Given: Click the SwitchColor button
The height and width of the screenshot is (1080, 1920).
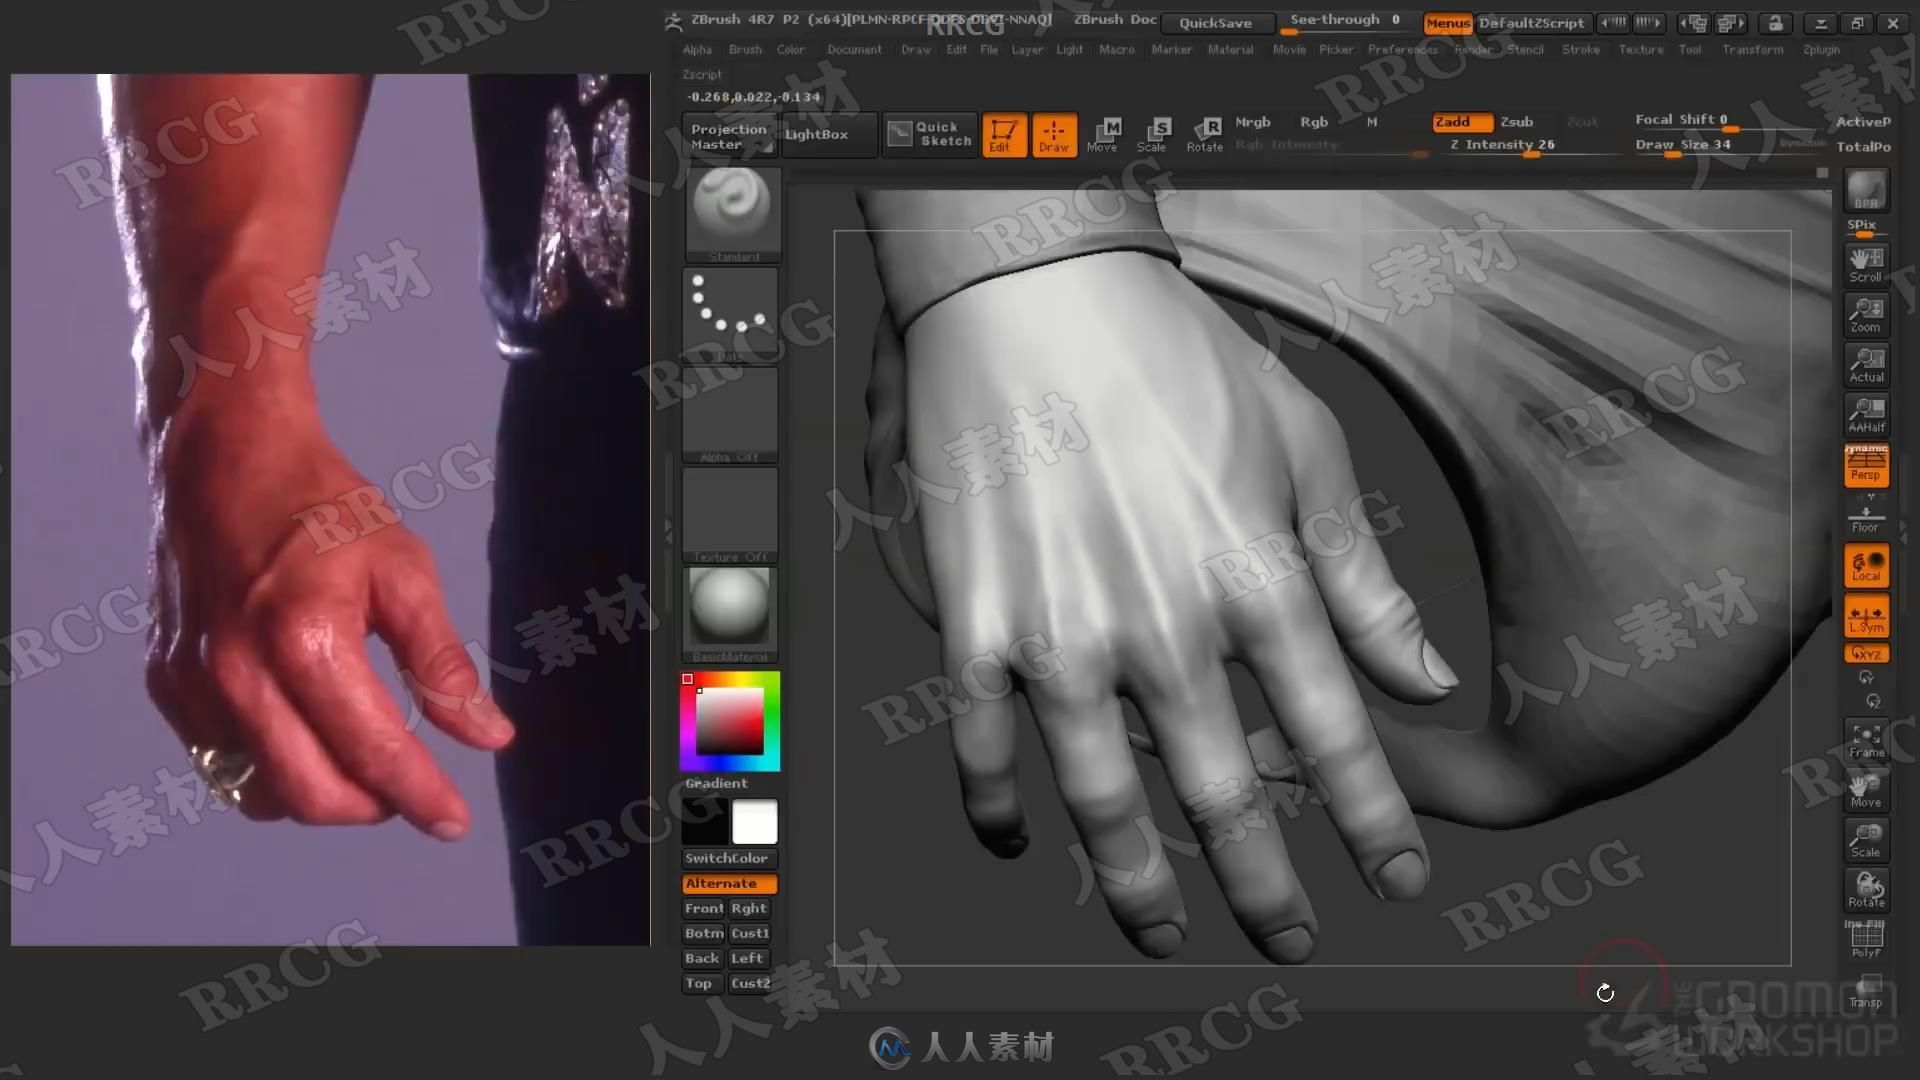Looking at the screenshot, I should 727,857.
